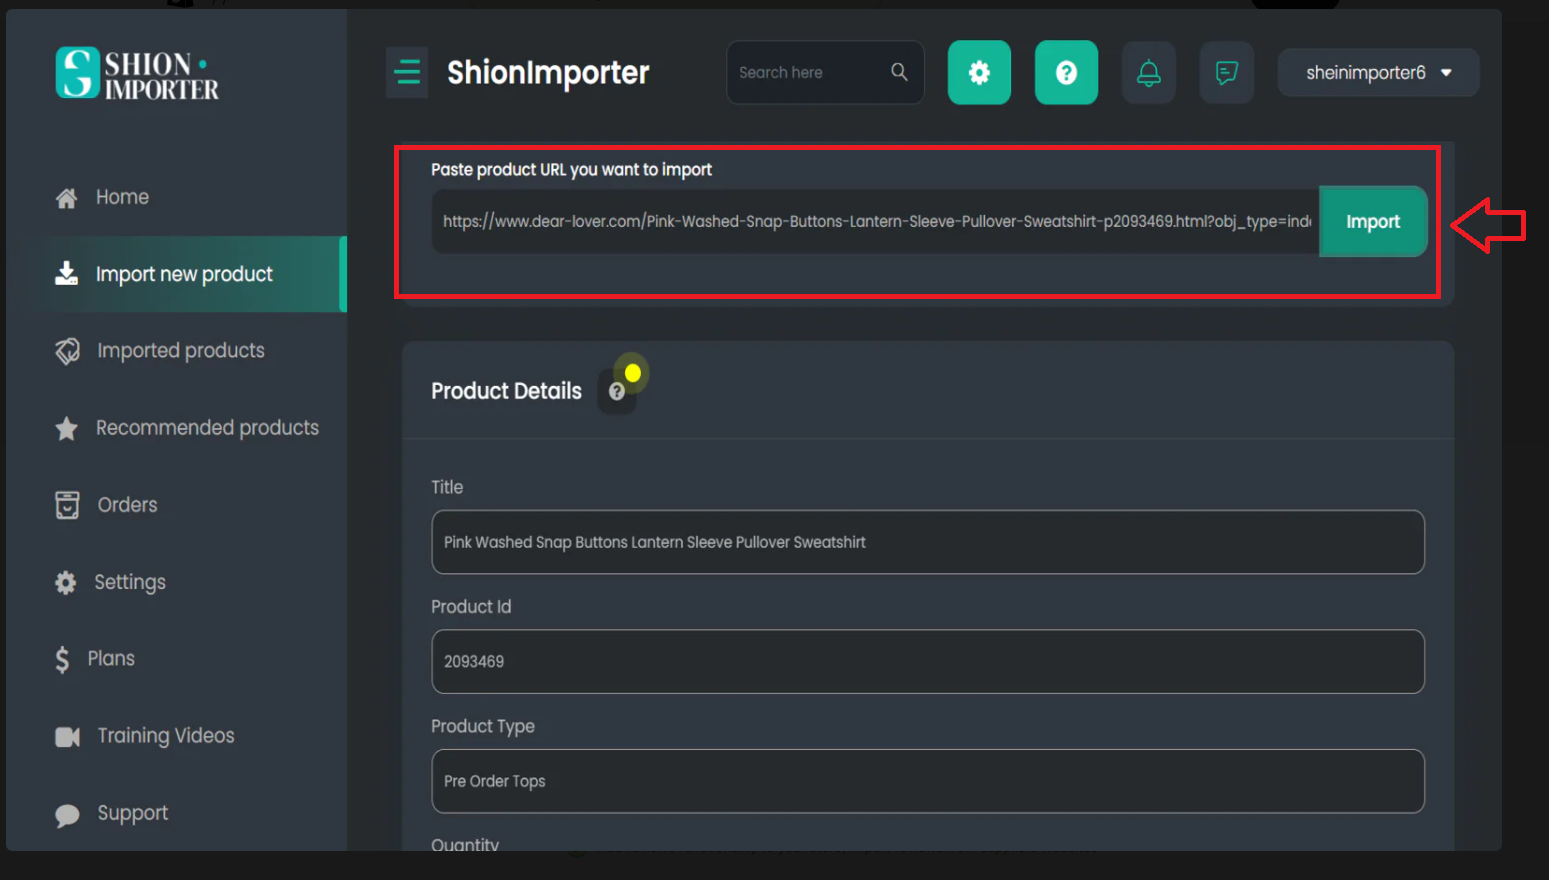Click the Product Details help icon
The image size is (1549, 880).
[x=617, y=392]
